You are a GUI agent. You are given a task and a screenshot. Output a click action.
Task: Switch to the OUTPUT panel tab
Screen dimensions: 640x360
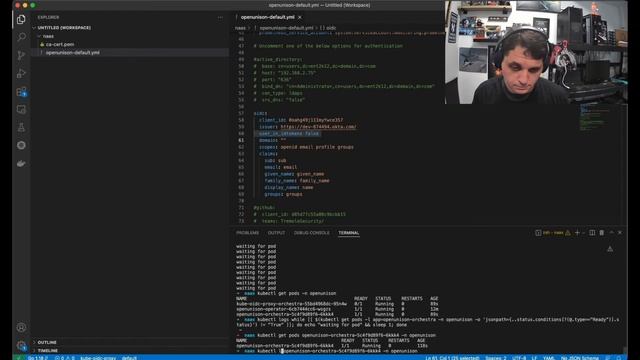276,233
